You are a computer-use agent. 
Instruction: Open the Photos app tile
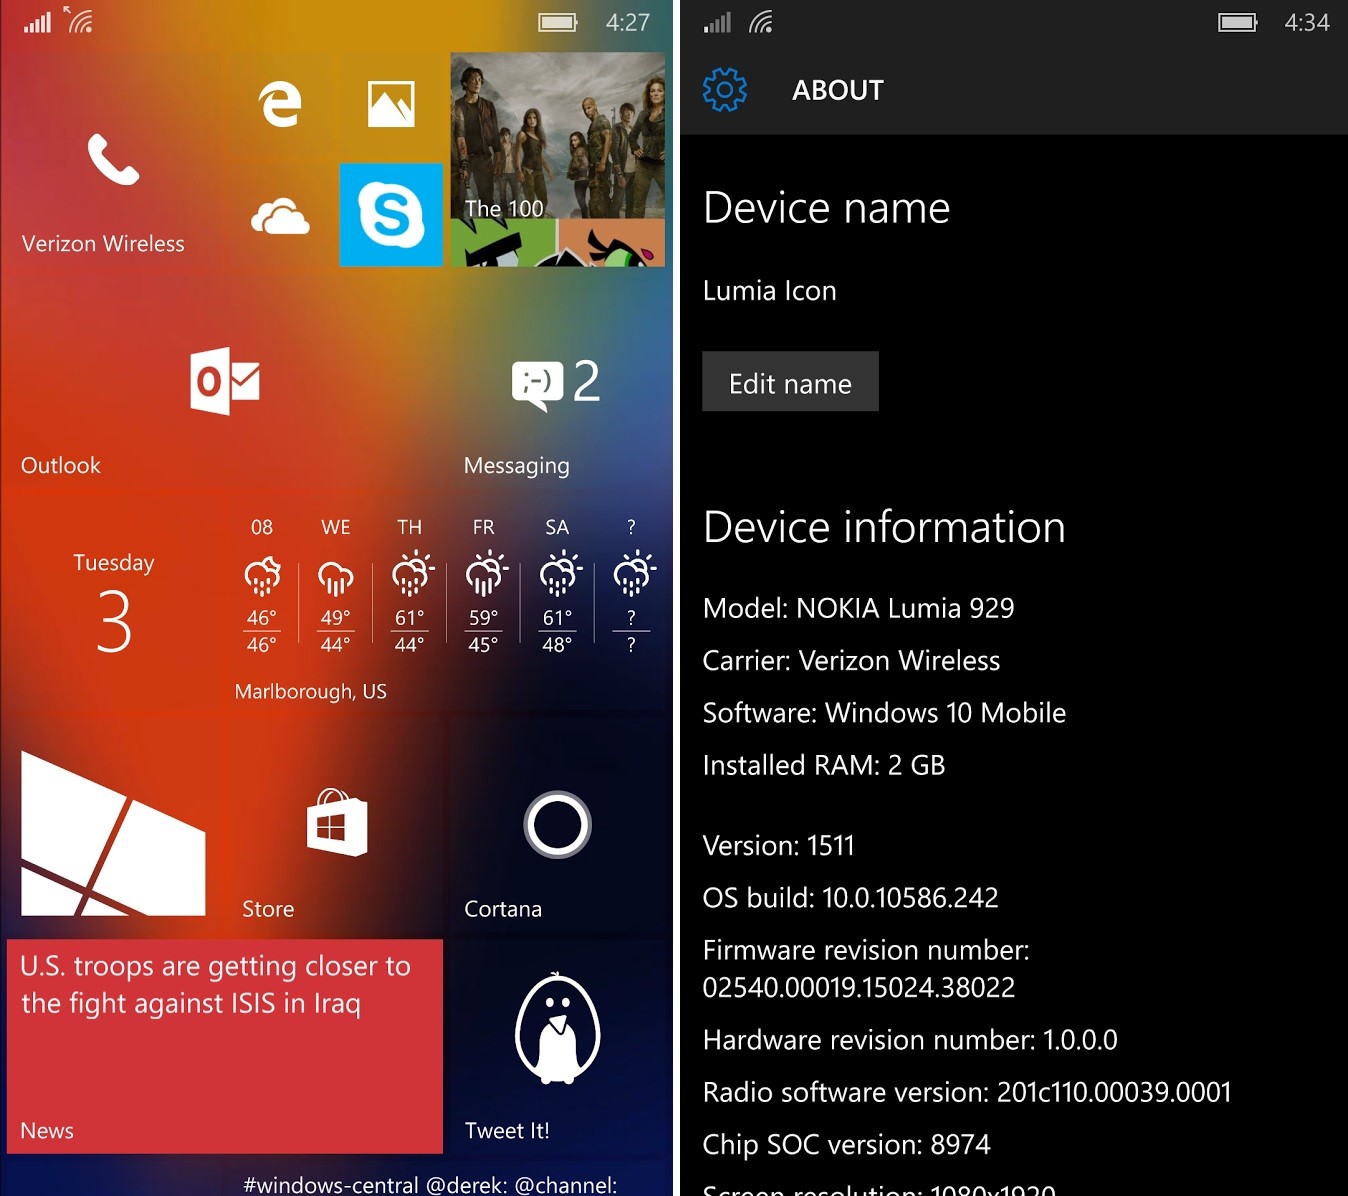(x=391, y=103)
